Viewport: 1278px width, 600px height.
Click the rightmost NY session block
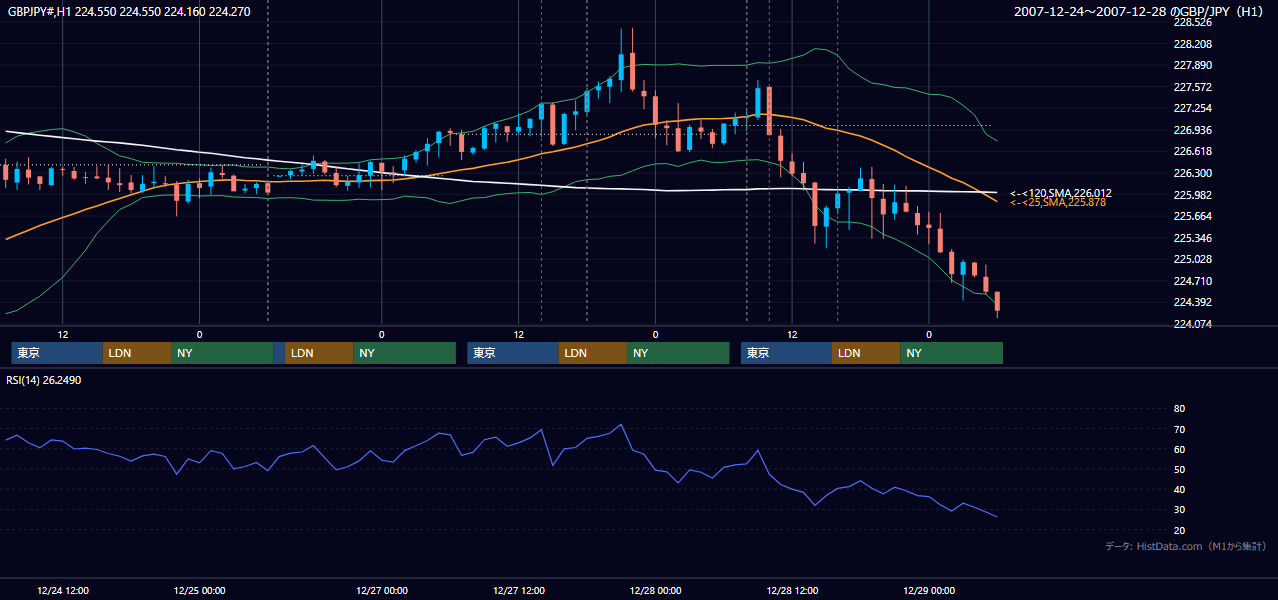tap(951, 353)
